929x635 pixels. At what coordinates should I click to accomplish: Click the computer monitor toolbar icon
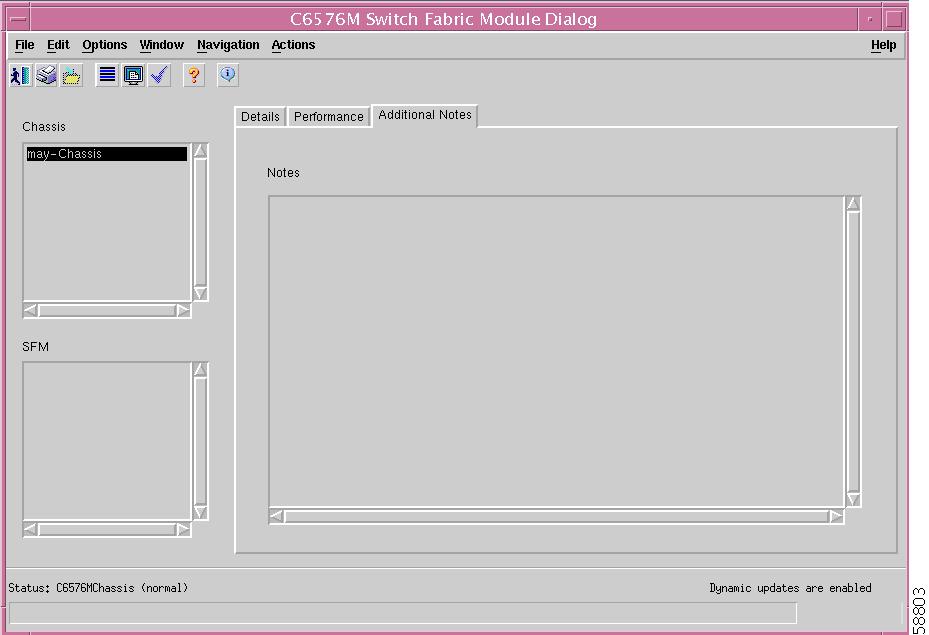coord(133,75)
